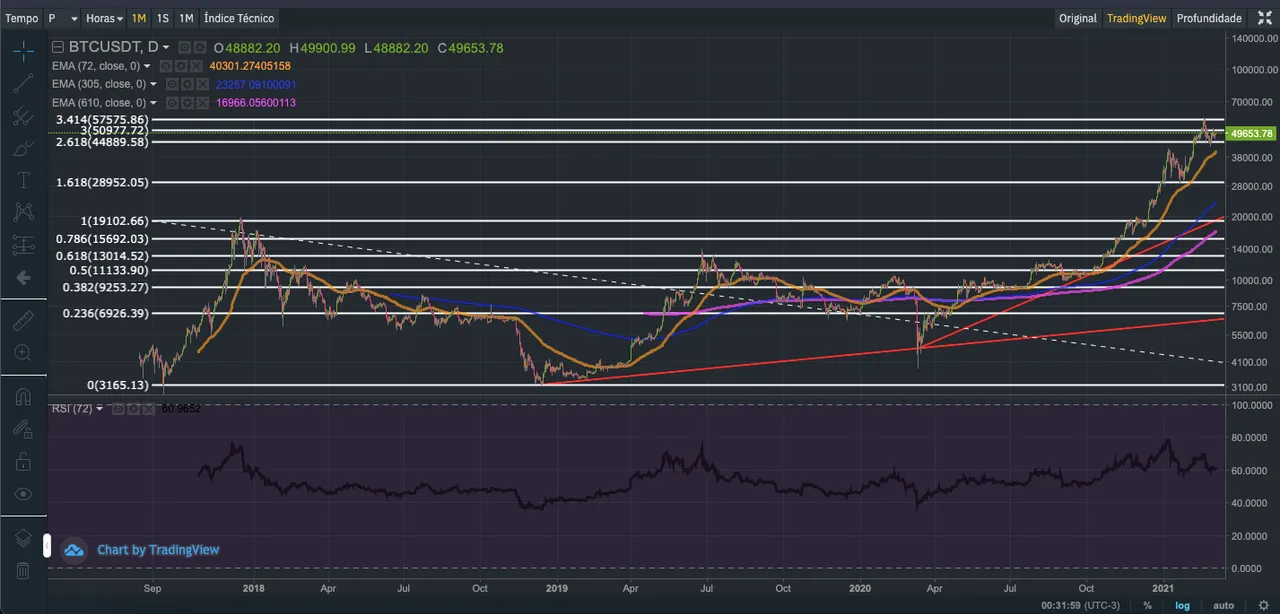Hide the EMA 305 line
The width and height of the screenshot is (1280, 614).
172,84
